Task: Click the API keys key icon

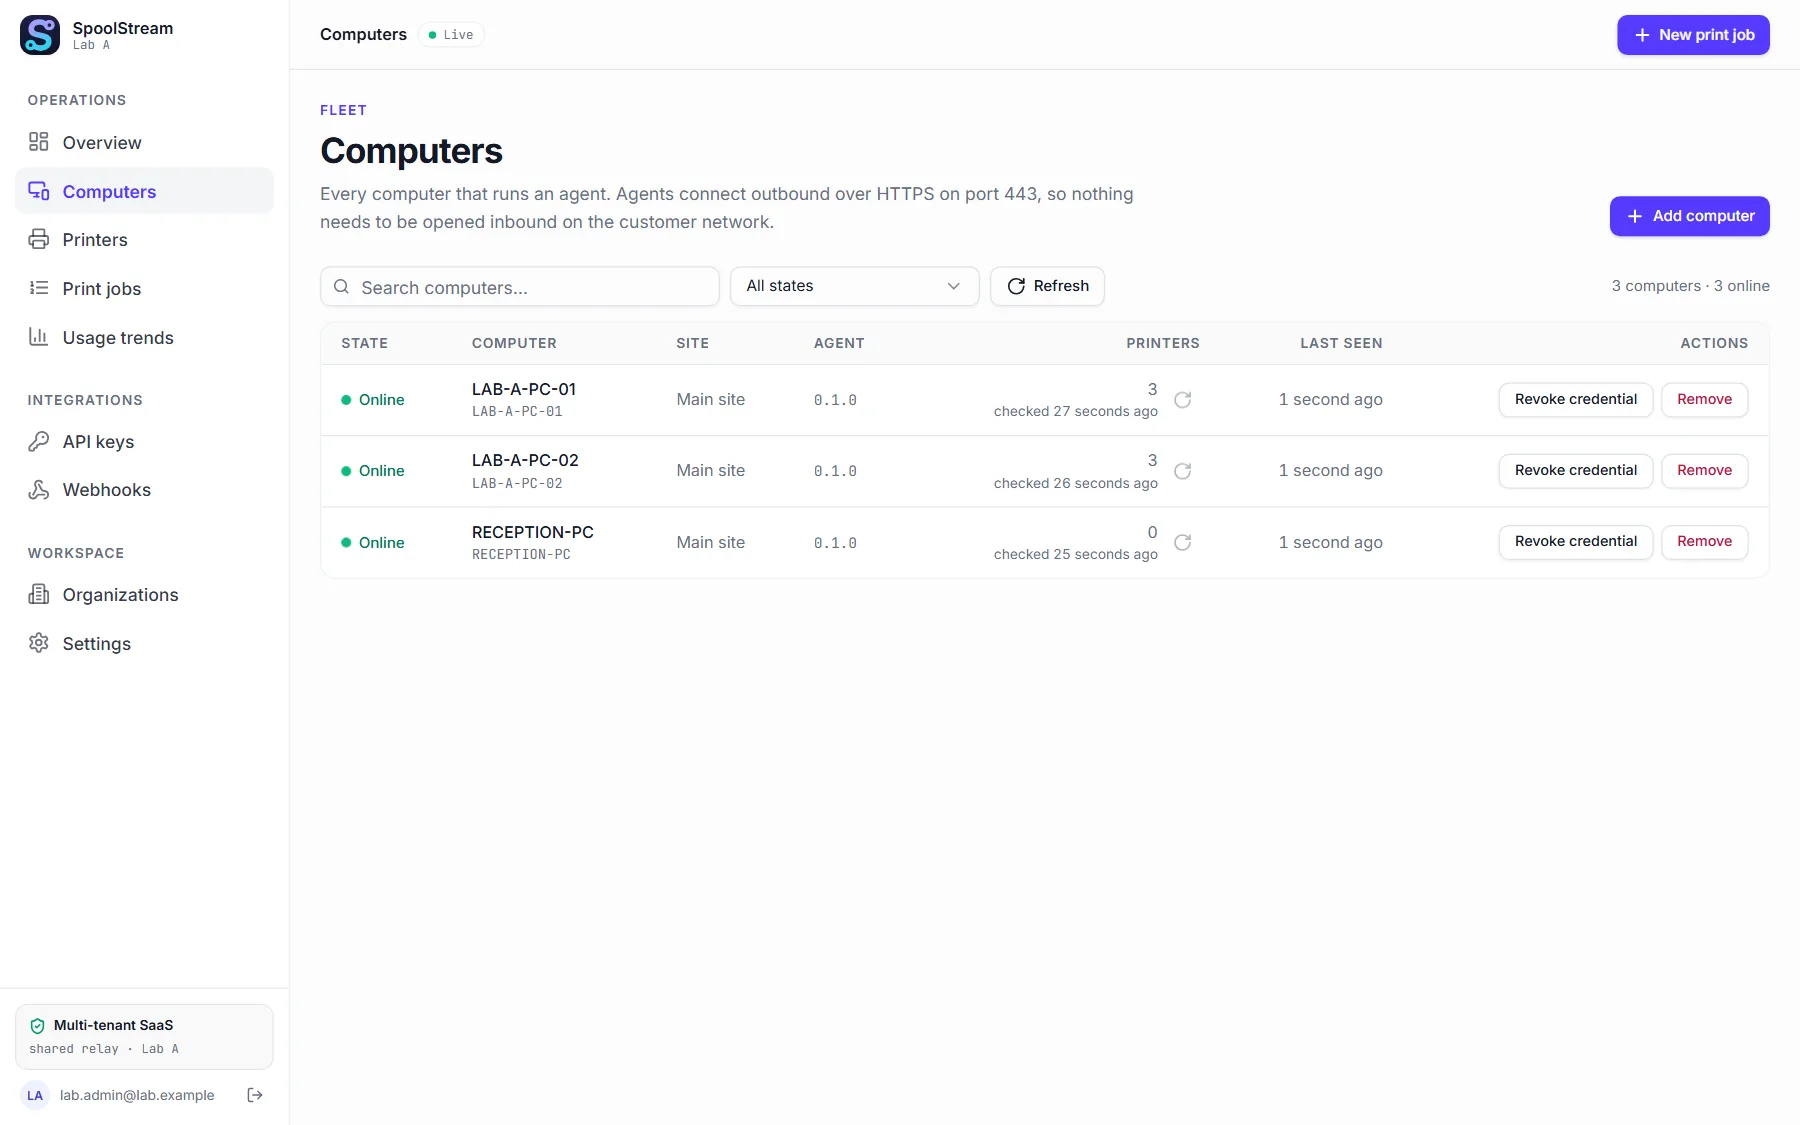Action: click(x=39, y=441)
